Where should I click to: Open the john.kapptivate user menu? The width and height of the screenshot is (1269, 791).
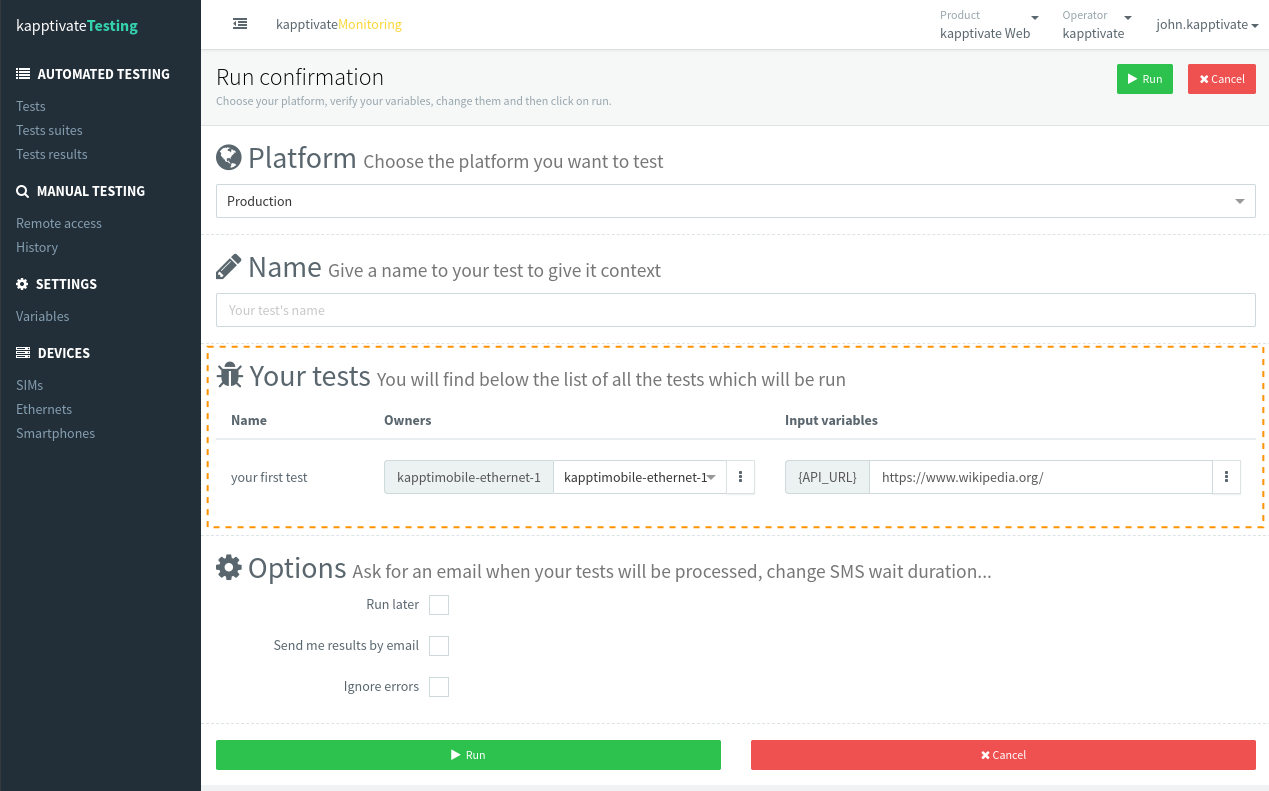[x=1207, y=25]
